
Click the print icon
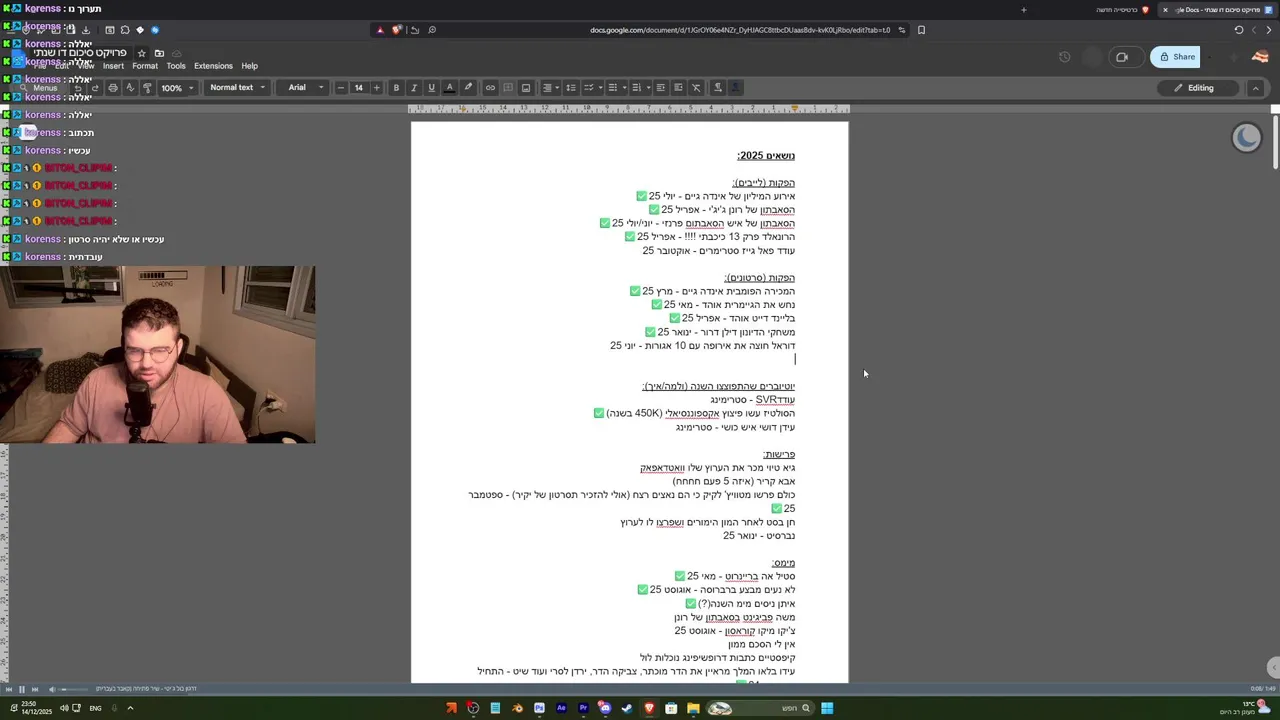coord(112,88)
